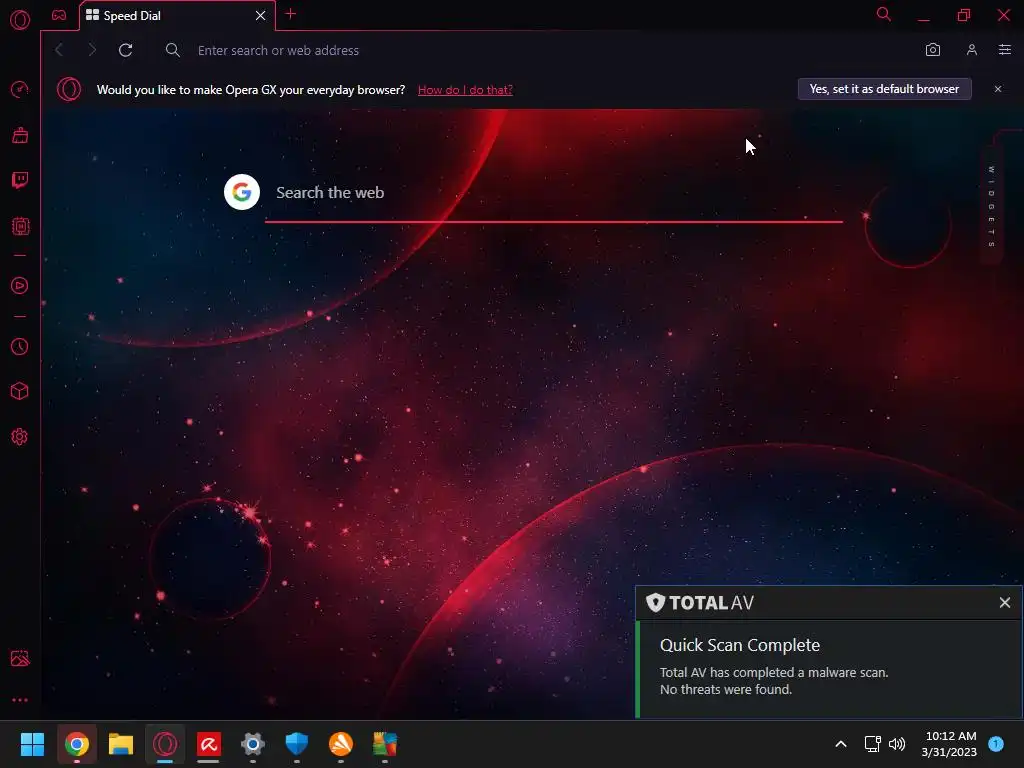Click the address bar input field

point(542,50)
